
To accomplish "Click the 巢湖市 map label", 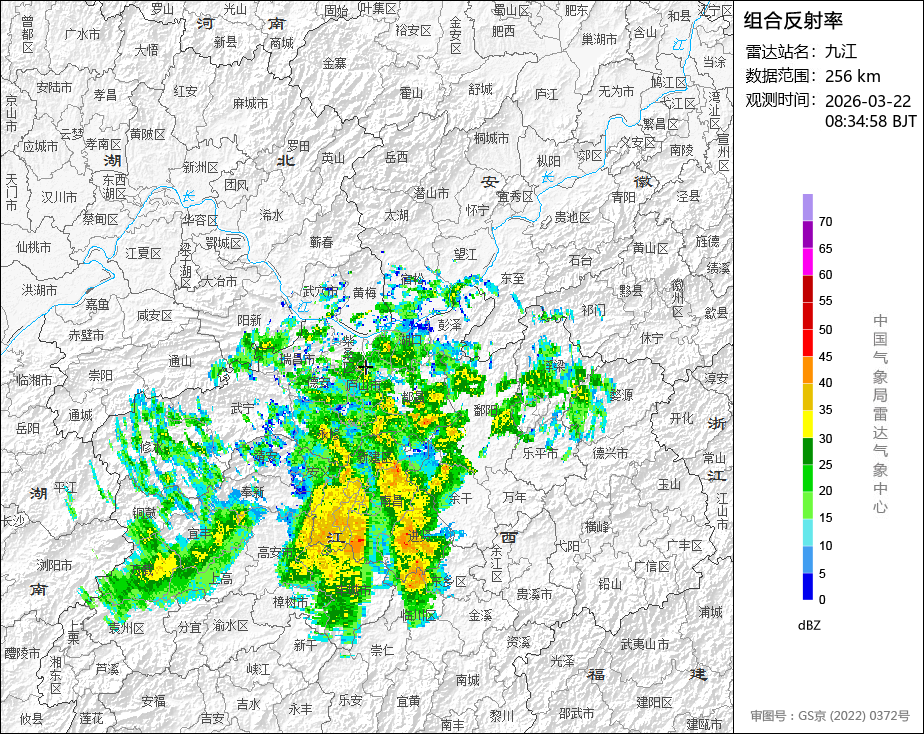I will [599, 39].
